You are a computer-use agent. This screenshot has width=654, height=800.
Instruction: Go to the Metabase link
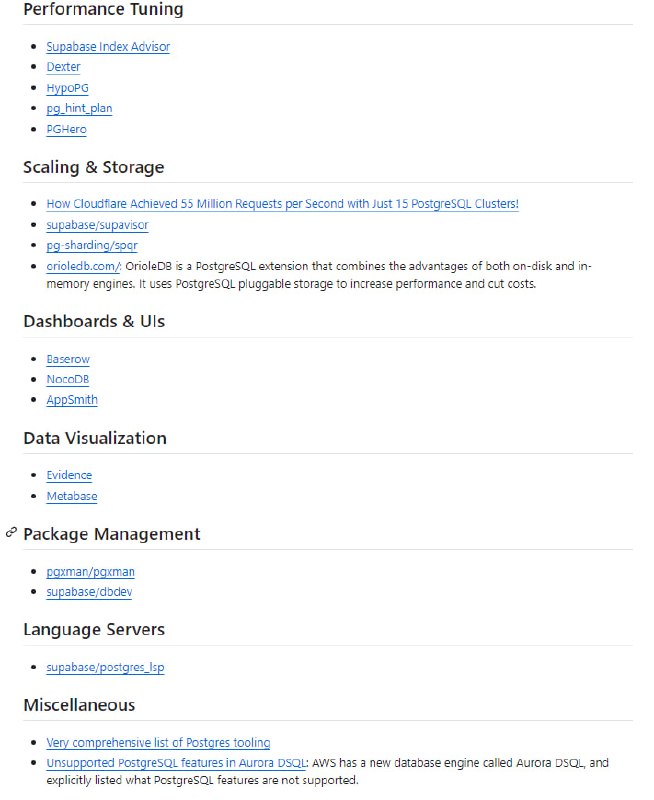71,496
